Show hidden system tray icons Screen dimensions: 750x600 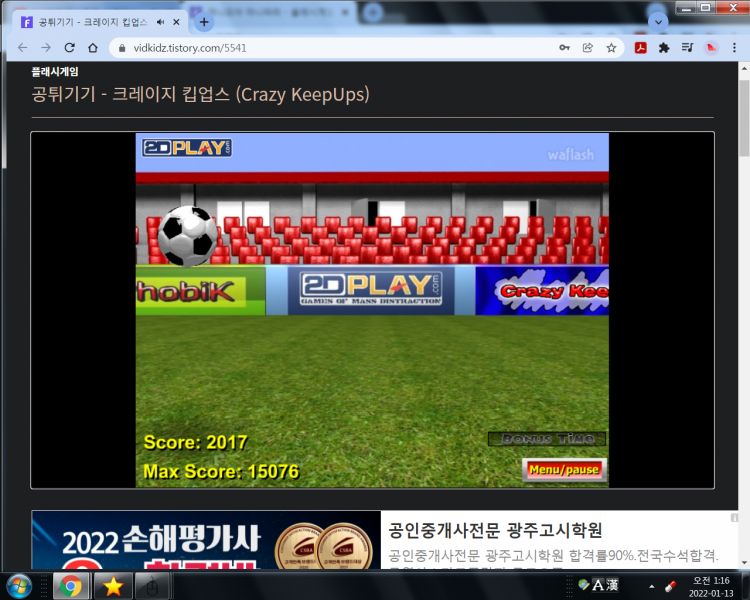[651, 586]
